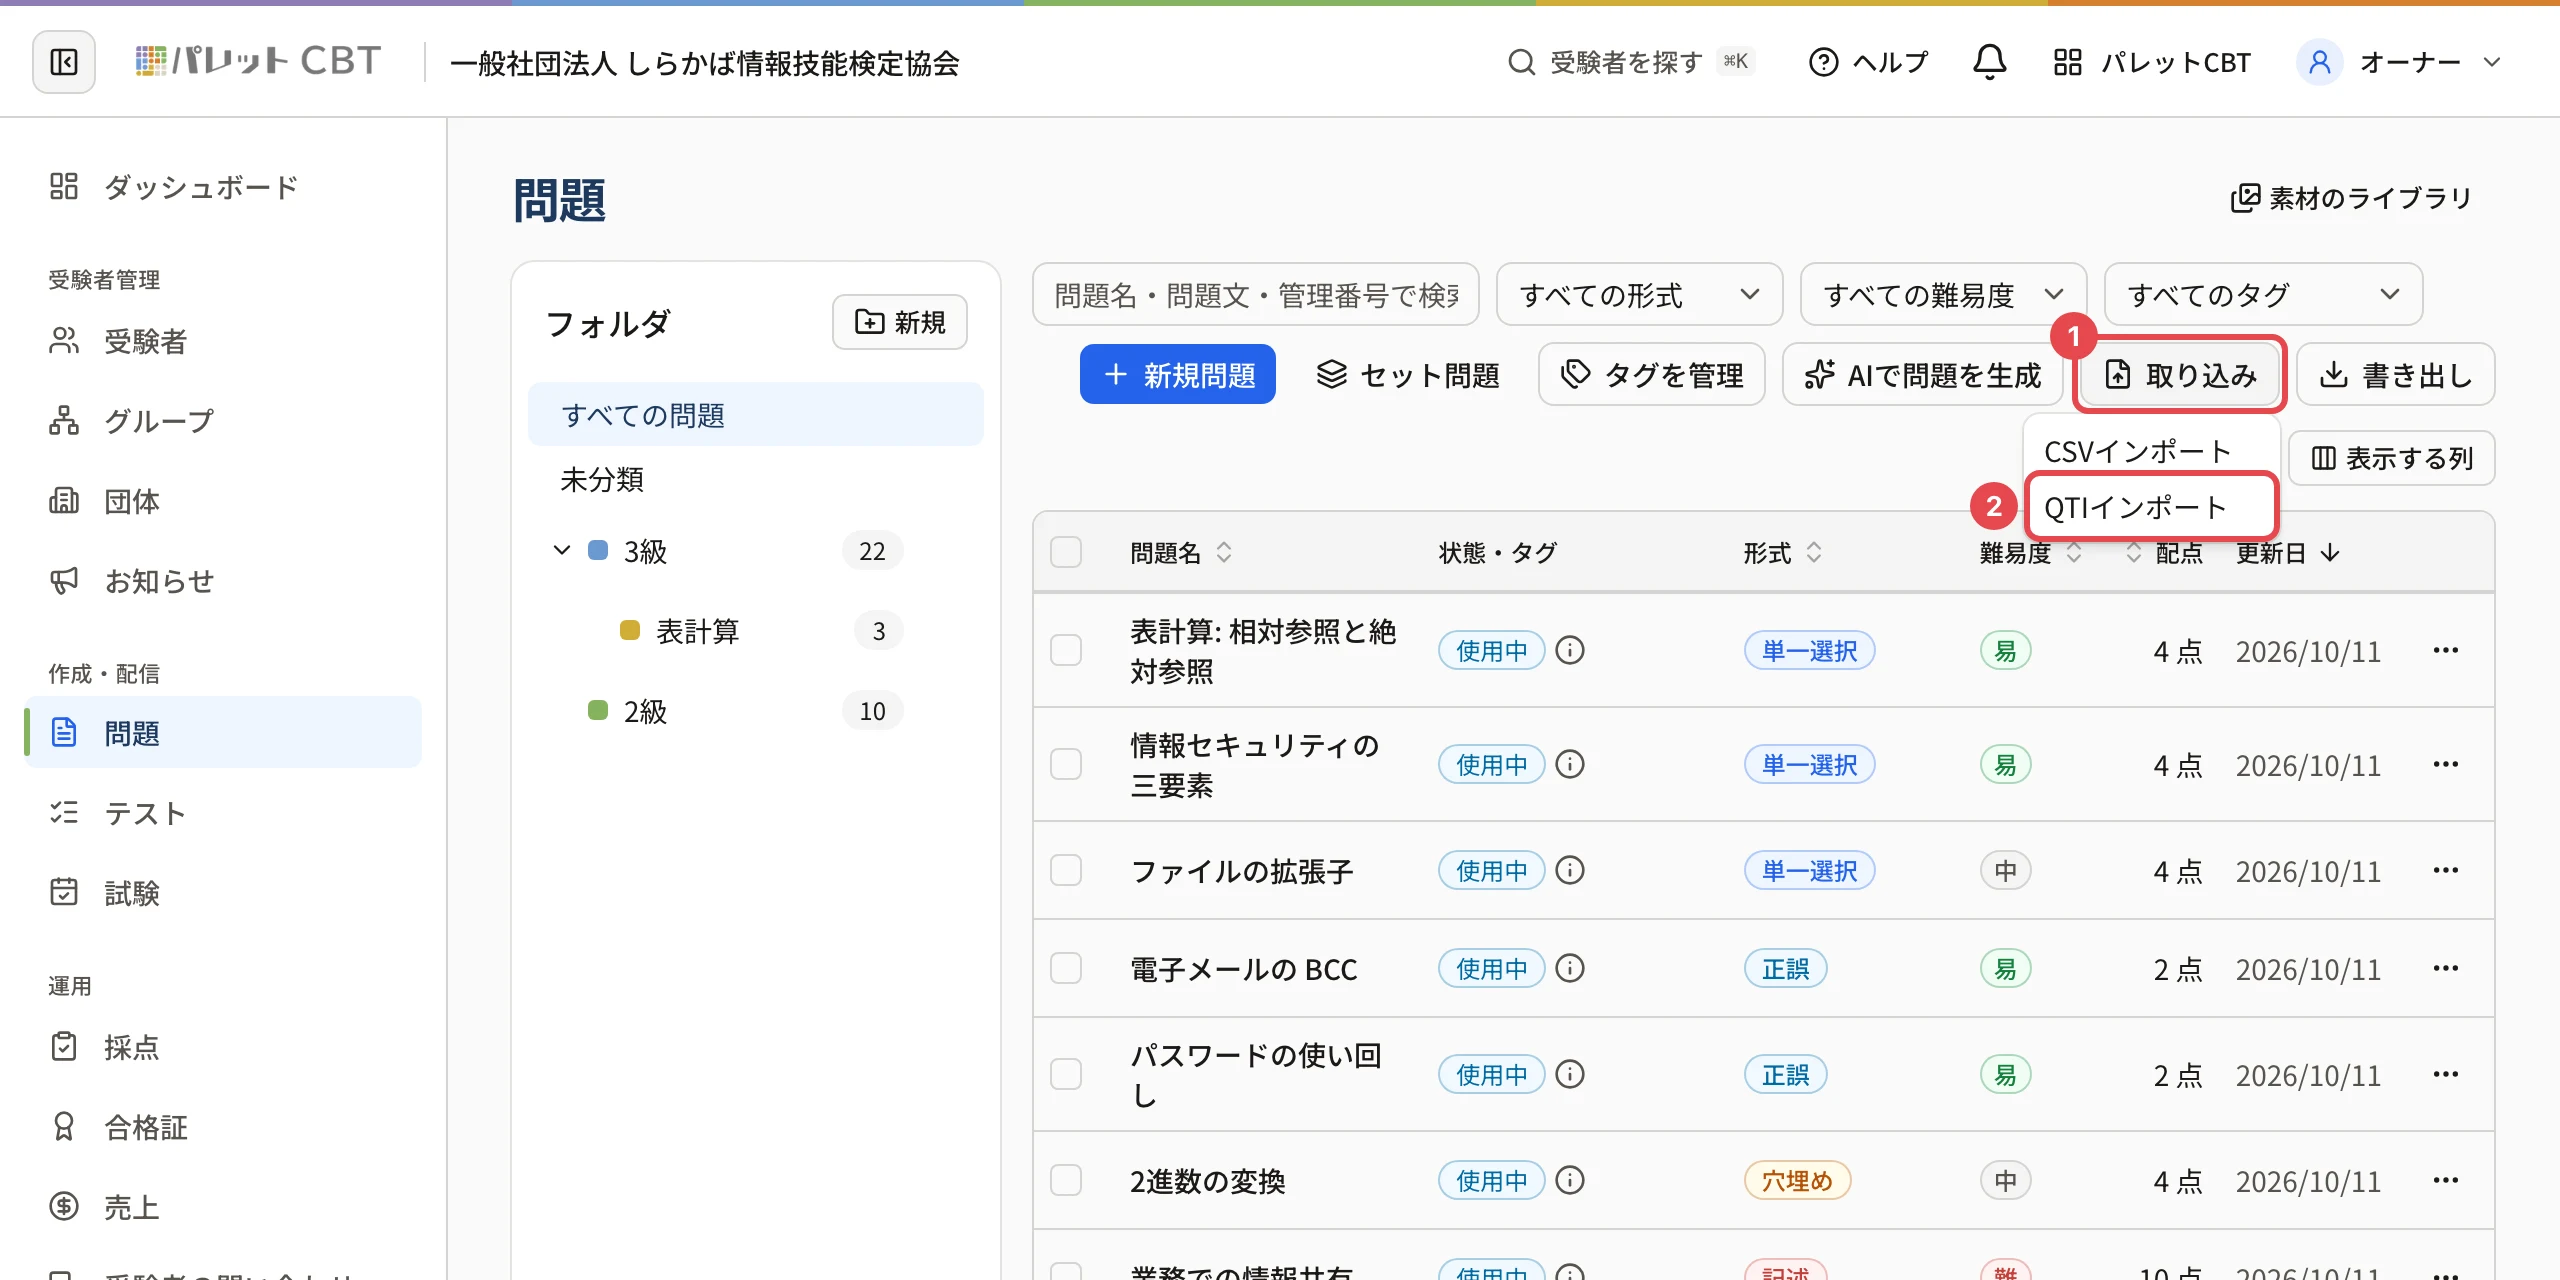Viewport: 2560px width, 1280px height.
Task: Open info icon for 情報セキュリティの三要素 row
Action: tap(1570, 765)
